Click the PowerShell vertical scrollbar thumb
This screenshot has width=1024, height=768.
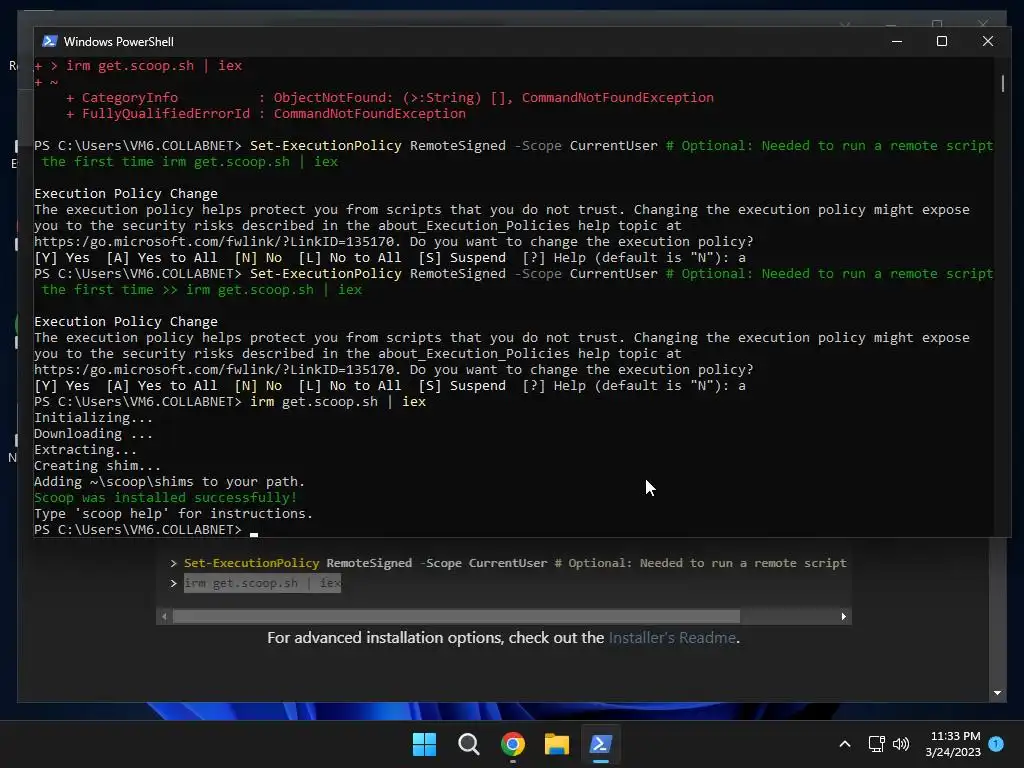(1002, 83)
